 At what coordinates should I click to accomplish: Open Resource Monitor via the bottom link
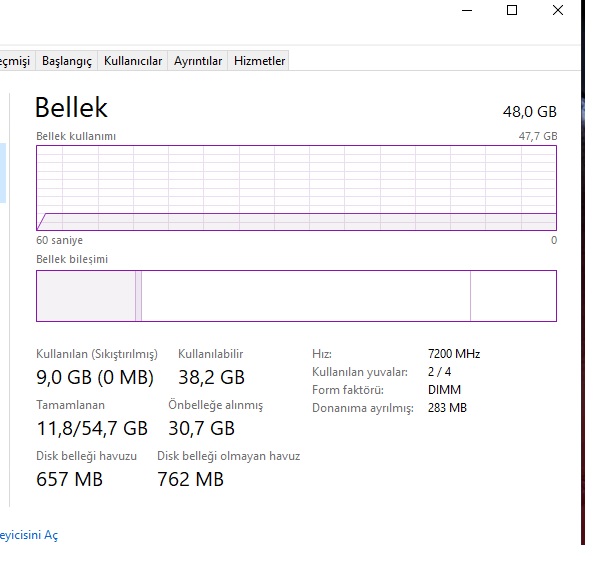point(29,535)
